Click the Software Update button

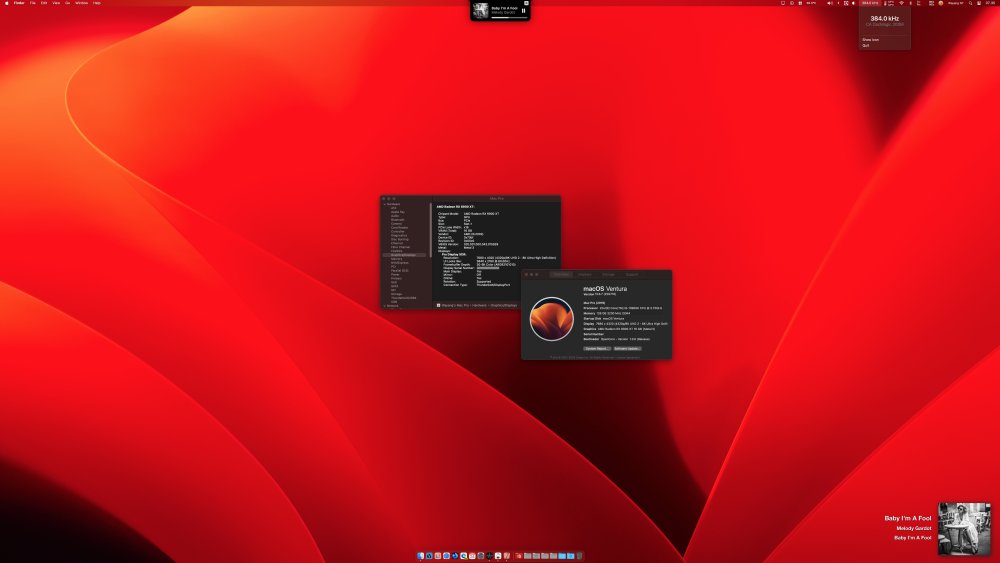pyautogui.click(x=627, y=349)
